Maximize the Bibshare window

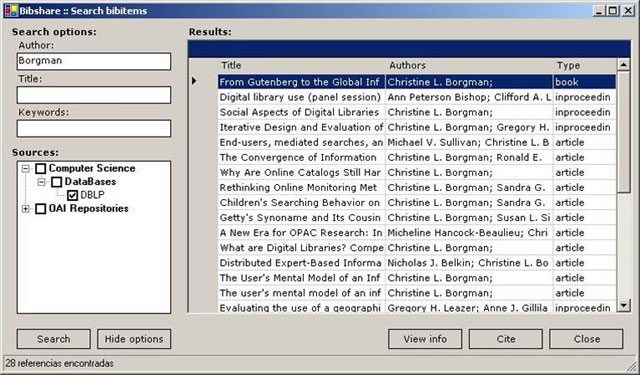613,11
